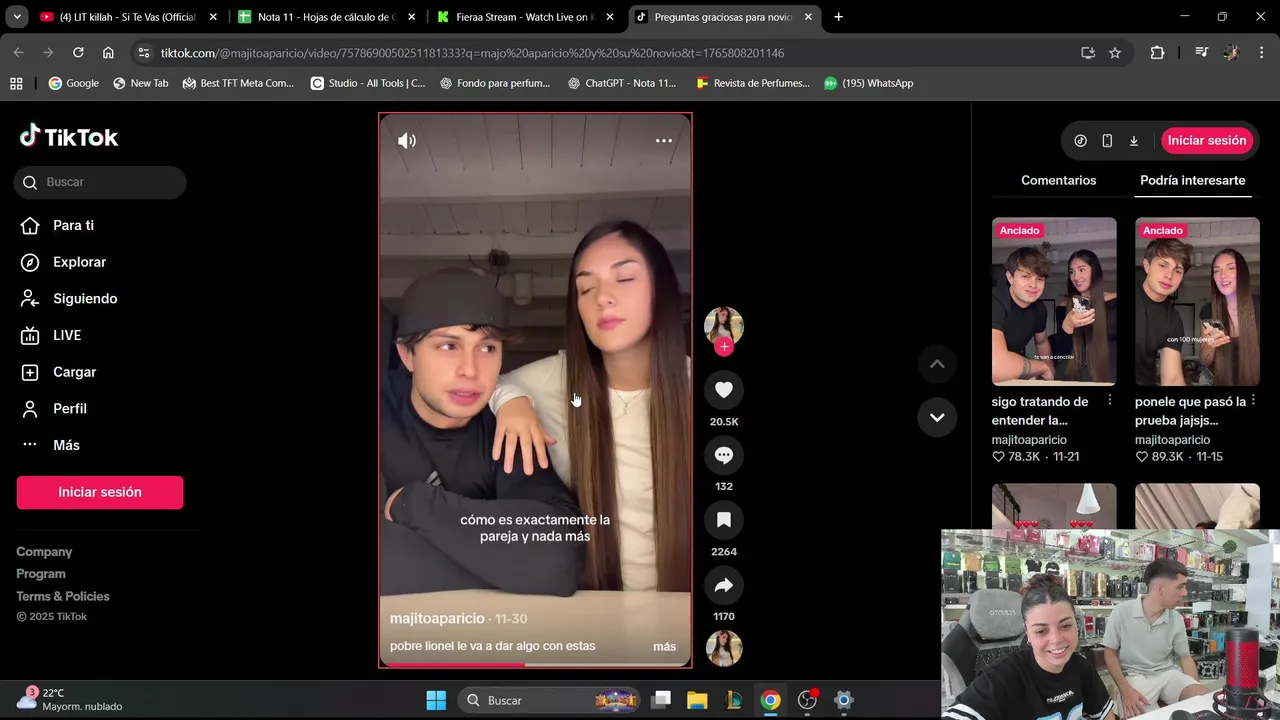The height and width of the screenshot is (720, 1280).
Task: Mute the TikTok video sound
Action: [406, 141]
